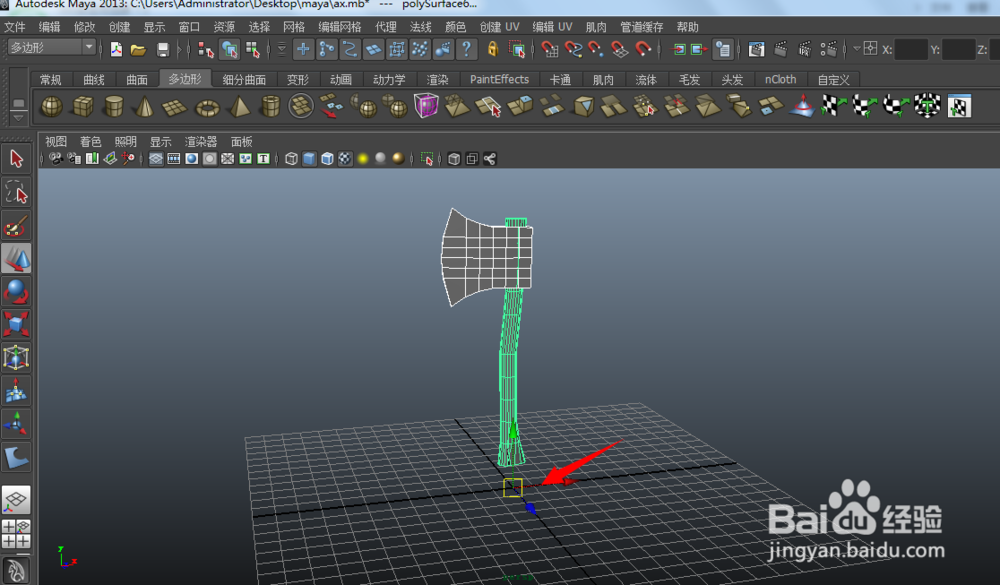Toggle snap to view planes magnet
Viewport: 1000px width, 585px height.
tap(619, 49)
